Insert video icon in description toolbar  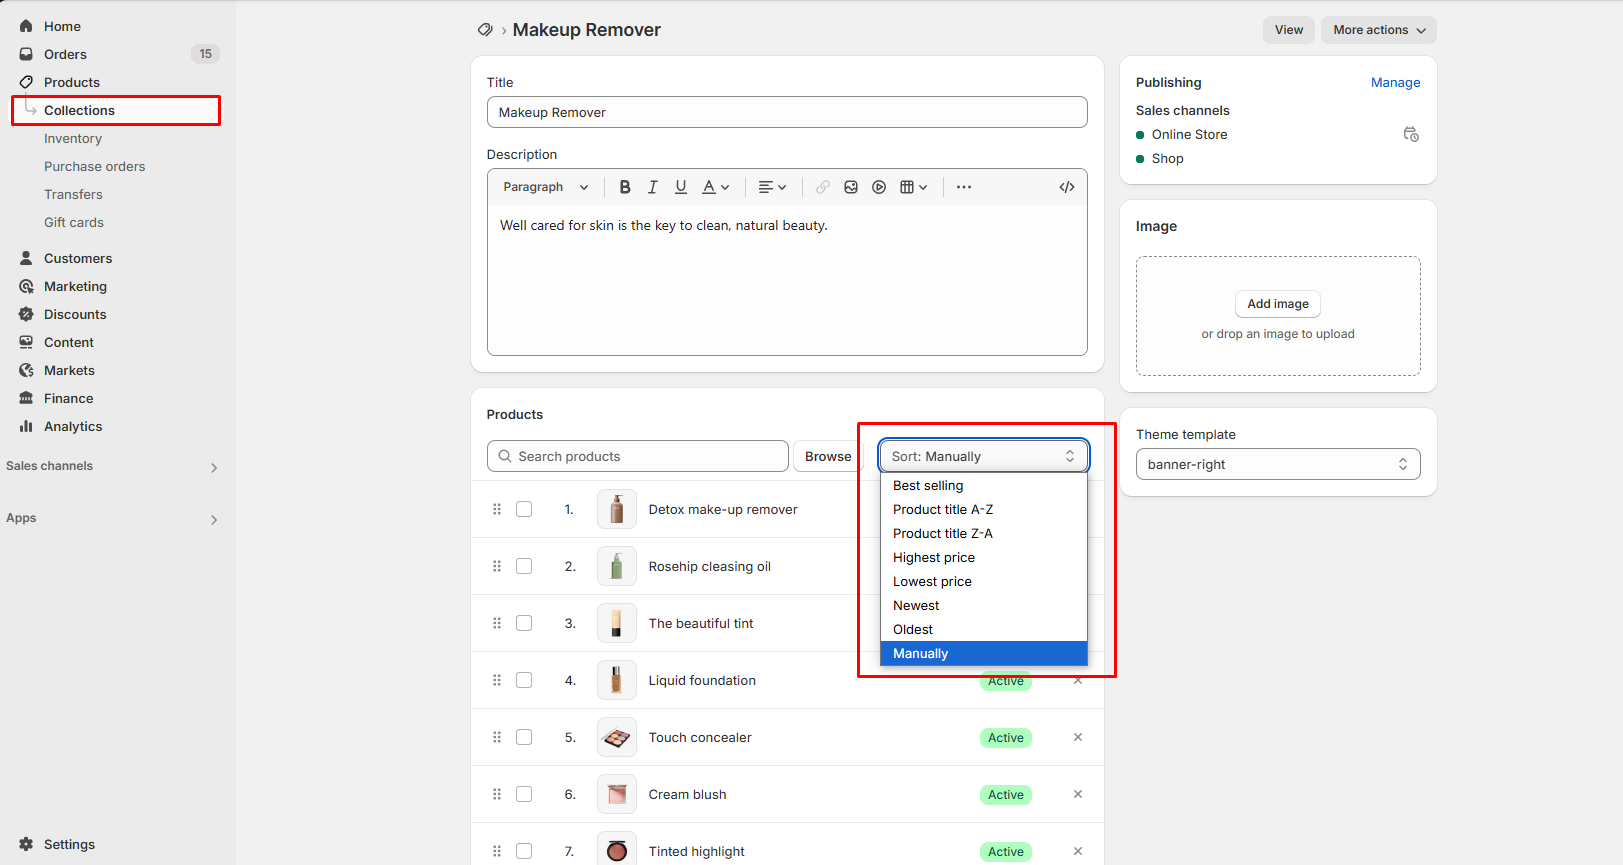click(x=879, y=187)
